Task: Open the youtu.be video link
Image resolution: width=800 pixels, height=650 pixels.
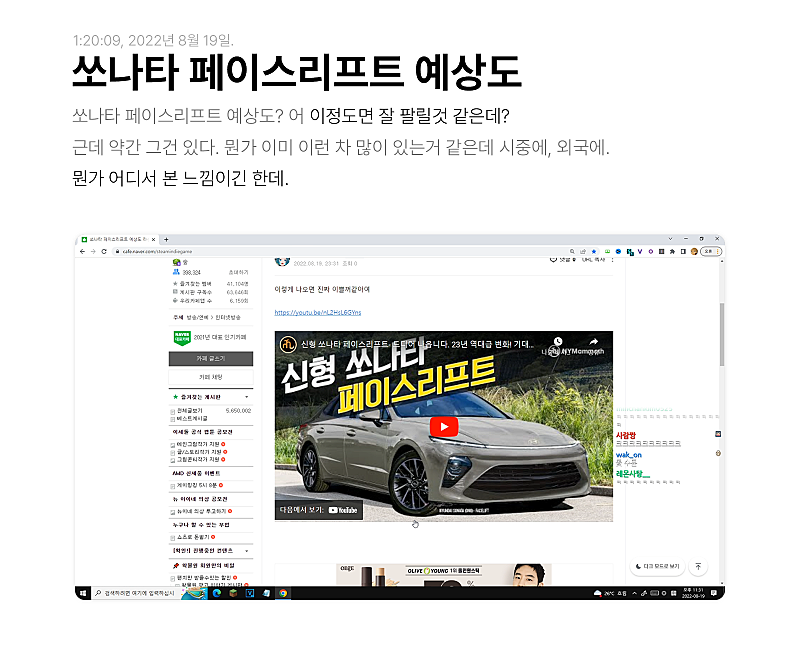Action: 318,312
